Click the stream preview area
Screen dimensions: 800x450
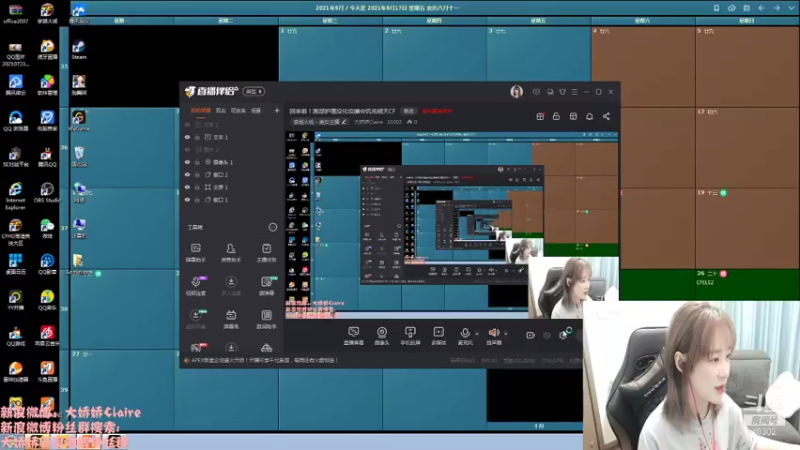click(x=452, y=226)
